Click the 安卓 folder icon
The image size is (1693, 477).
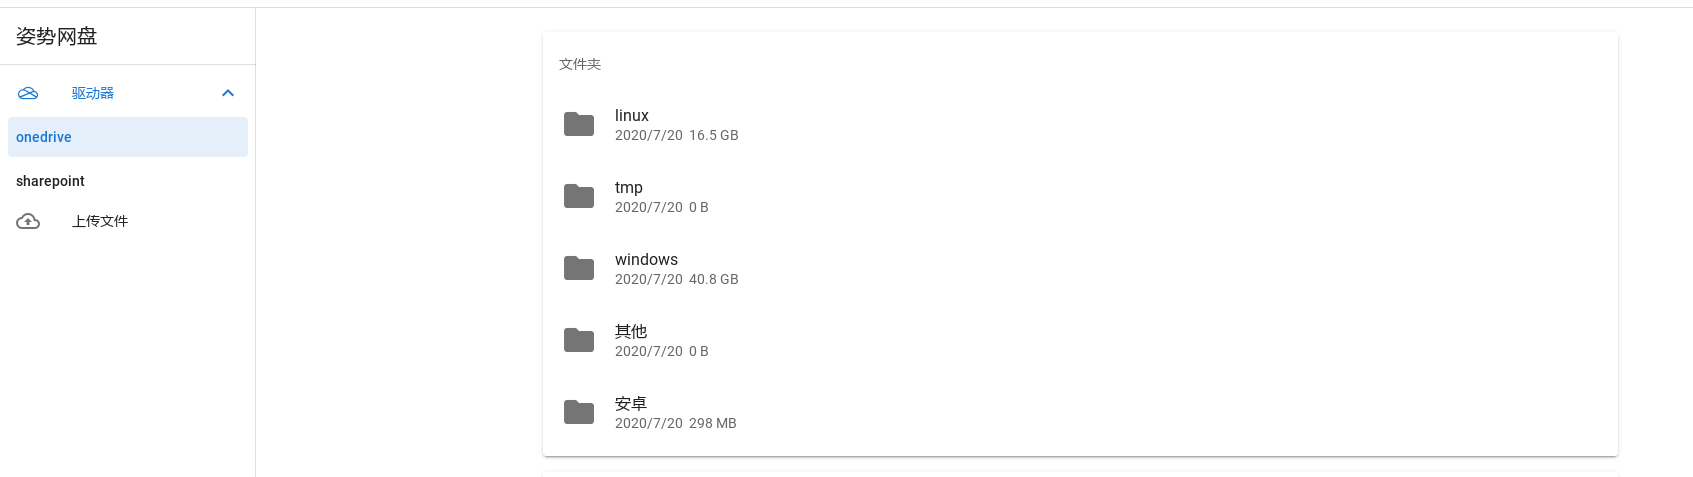[x=579, y=412]
